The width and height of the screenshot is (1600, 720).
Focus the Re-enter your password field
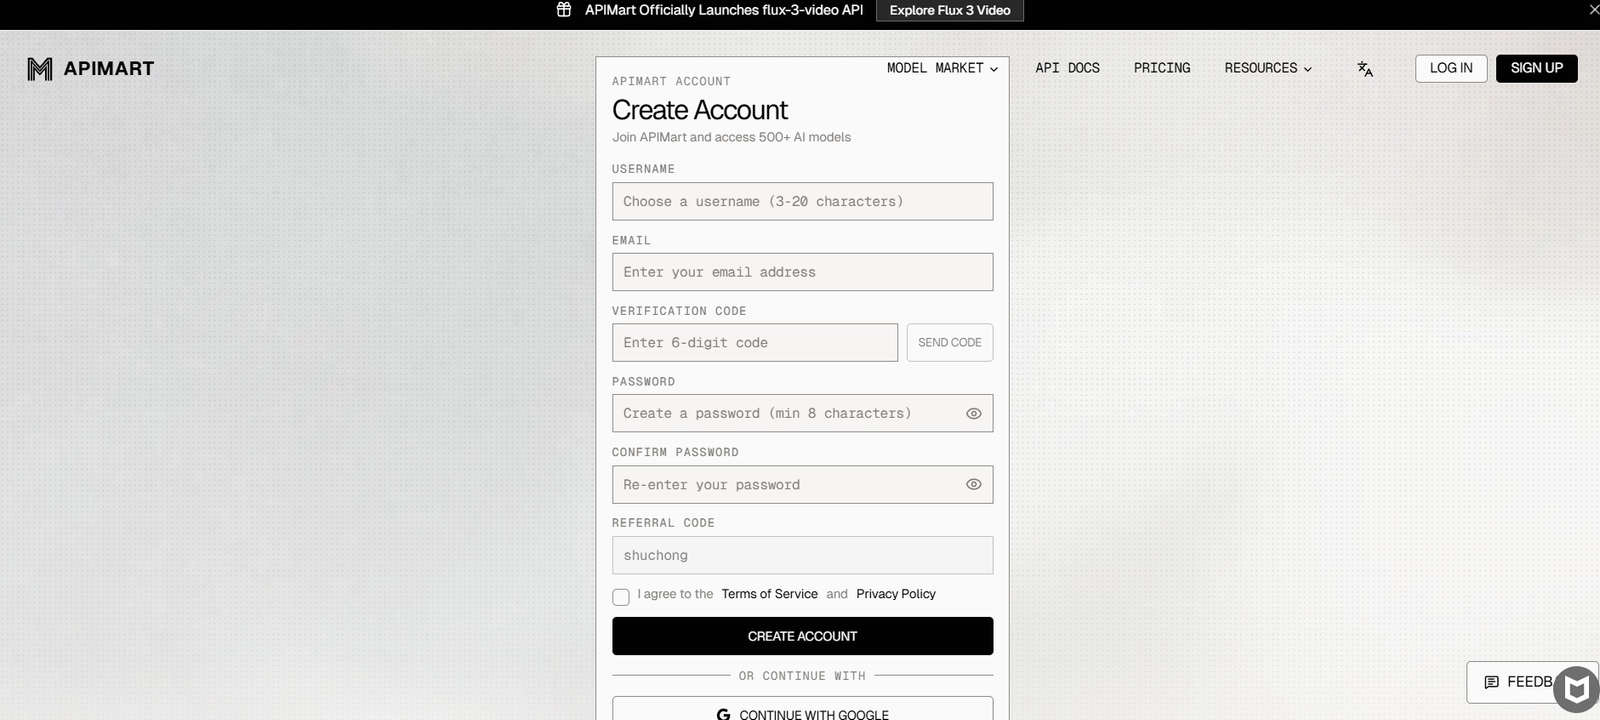(x=803, y=485)
